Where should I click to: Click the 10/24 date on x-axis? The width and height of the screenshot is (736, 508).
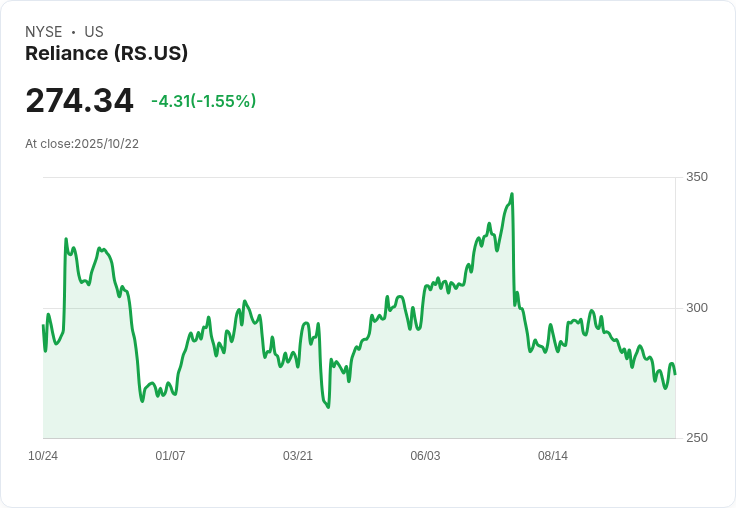[x=43, y=456]
